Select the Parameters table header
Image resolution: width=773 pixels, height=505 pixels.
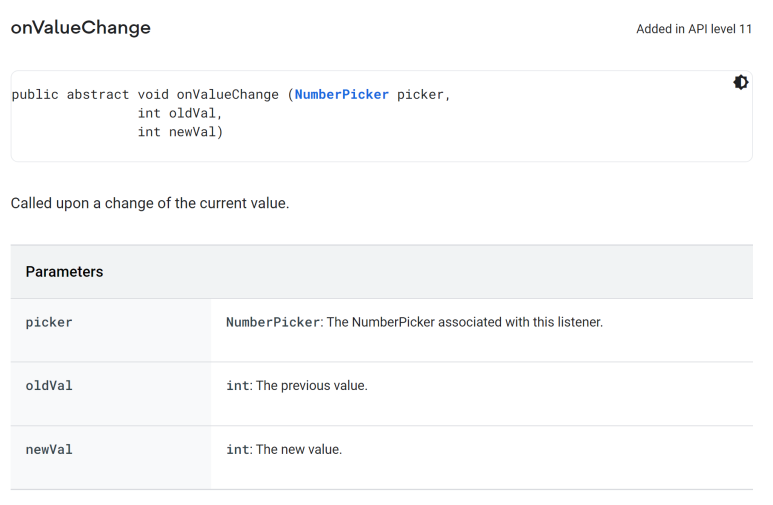point(382,272)
